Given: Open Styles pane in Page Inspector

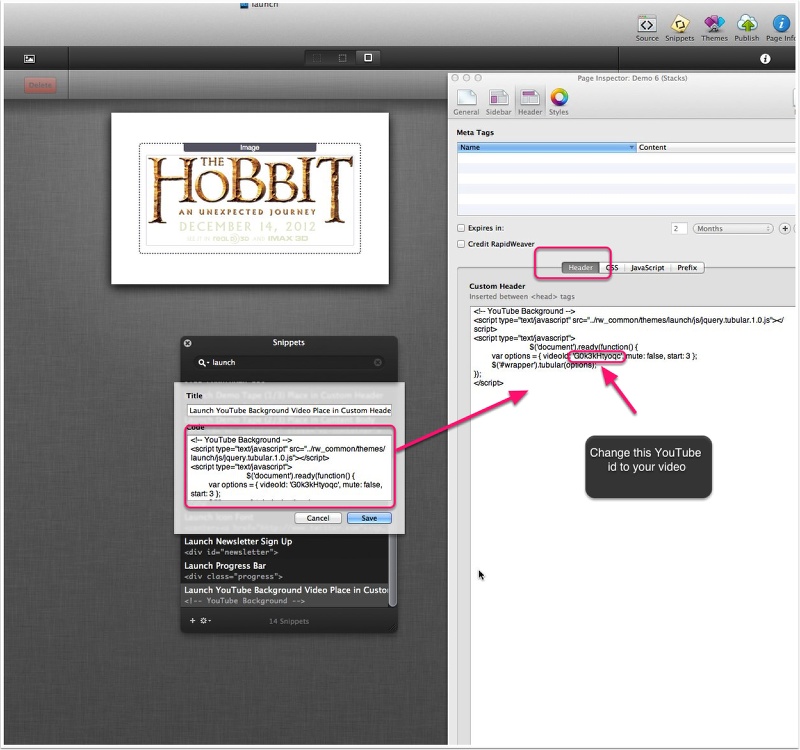Looking at the screenshot, I should pyautogui.click(x=559, y=102).
